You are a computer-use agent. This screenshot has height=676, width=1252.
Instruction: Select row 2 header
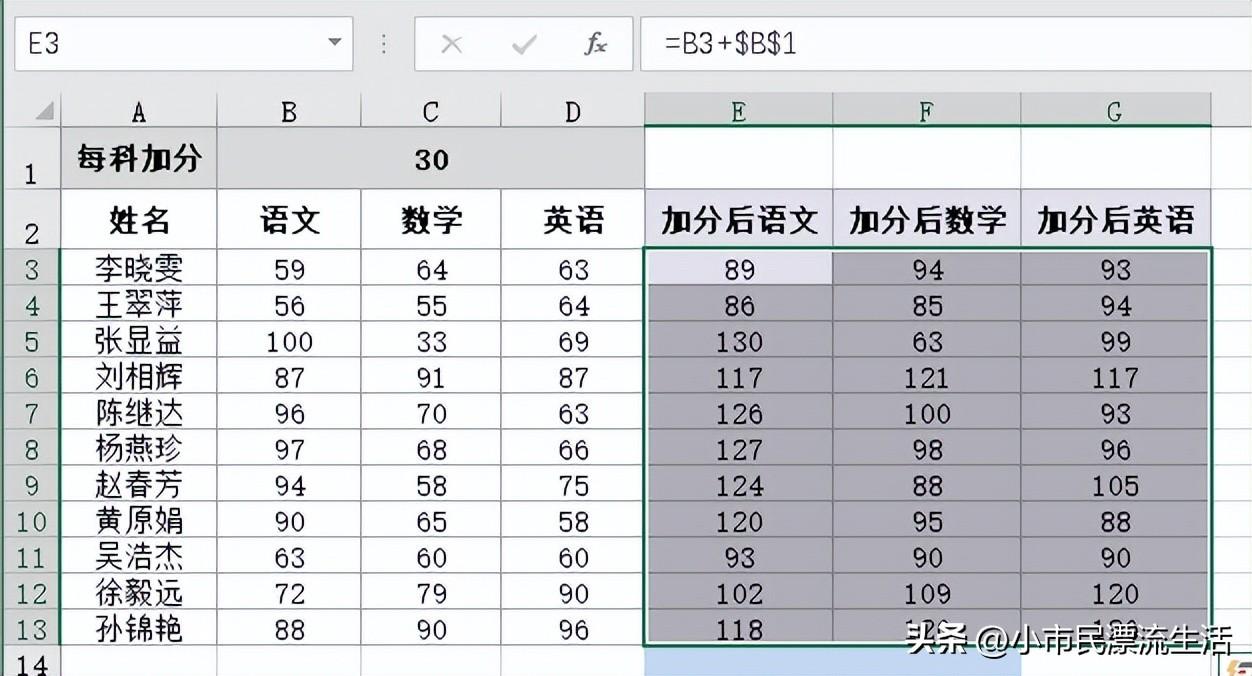click(x=30, y=219)
